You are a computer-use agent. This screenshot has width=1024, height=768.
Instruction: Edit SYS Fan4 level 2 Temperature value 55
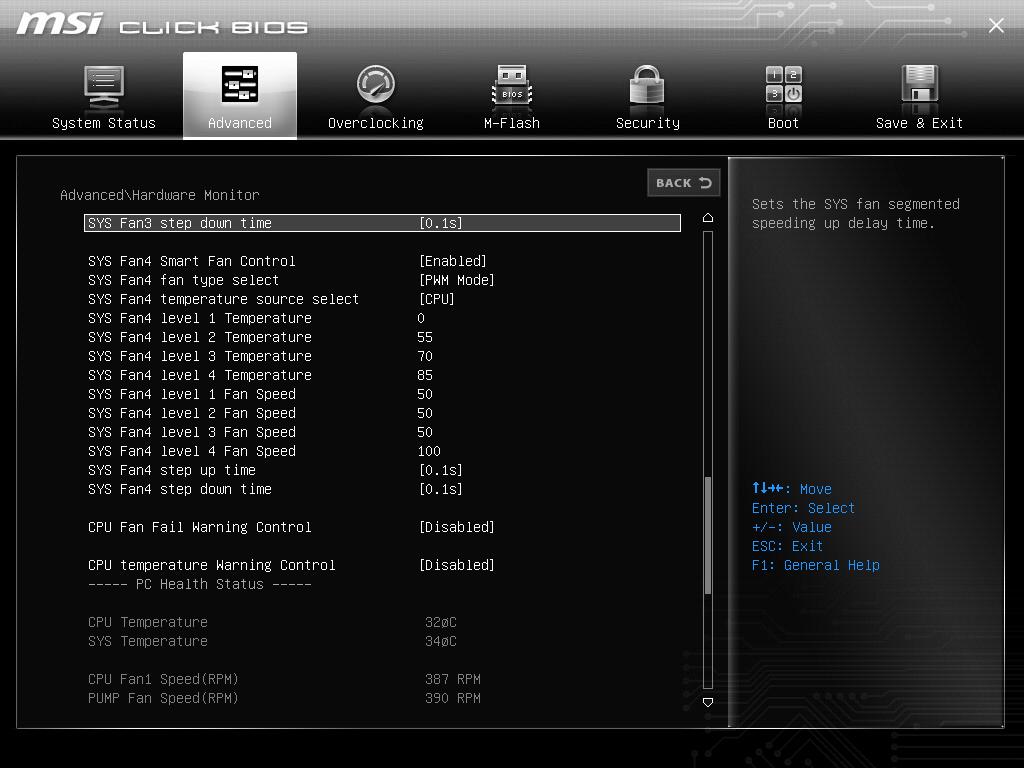tap(424, 337)
